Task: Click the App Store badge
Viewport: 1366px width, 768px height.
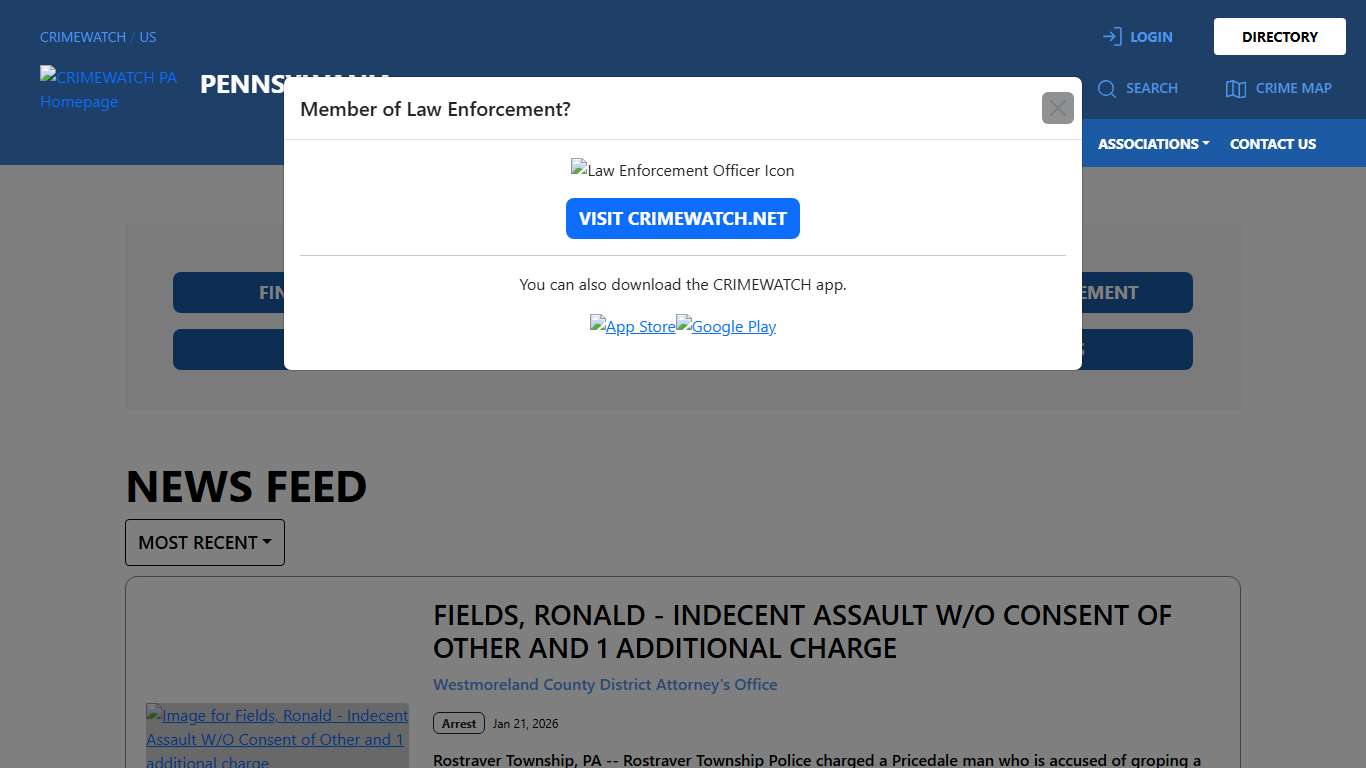Action: point(632,326)
